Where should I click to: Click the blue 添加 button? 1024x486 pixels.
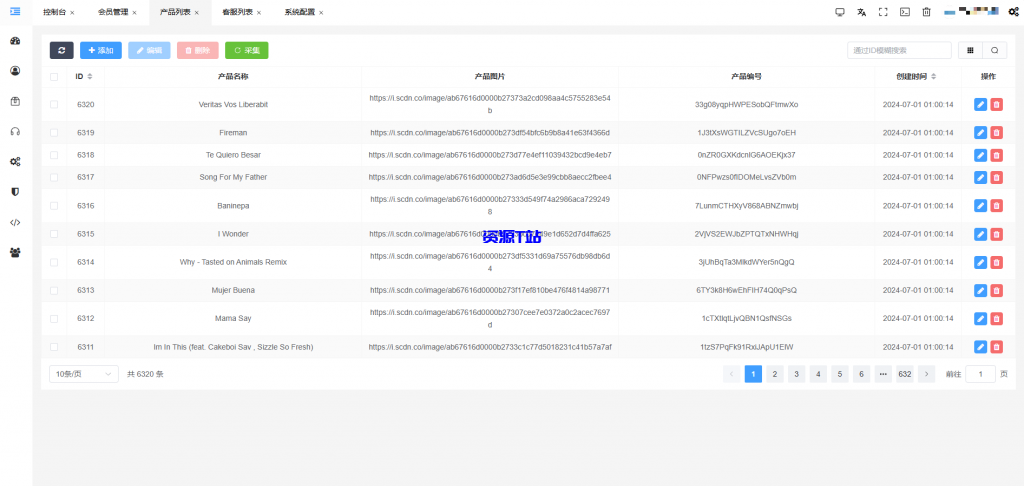100,50
